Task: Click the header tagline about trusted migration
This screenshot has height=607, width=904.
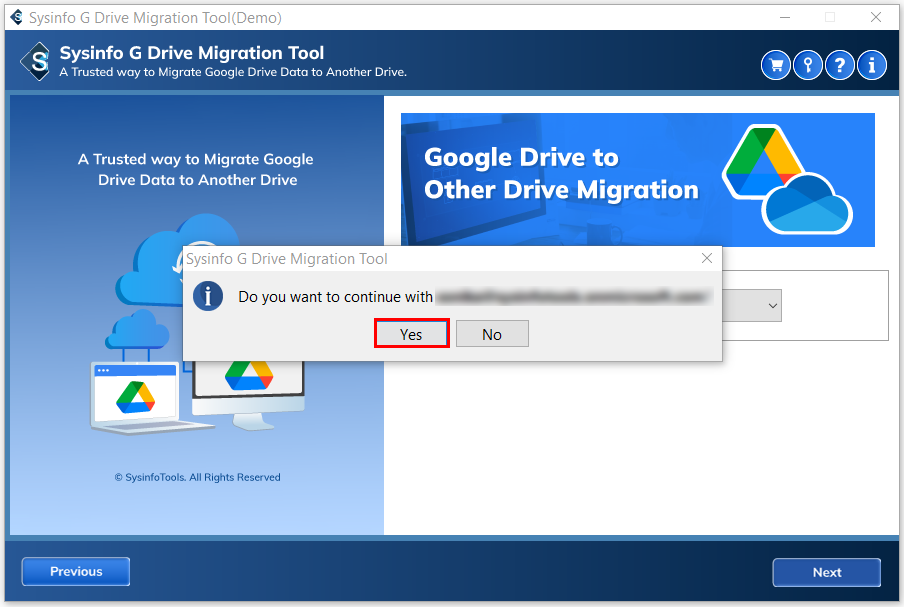Action: coord(233,72)
